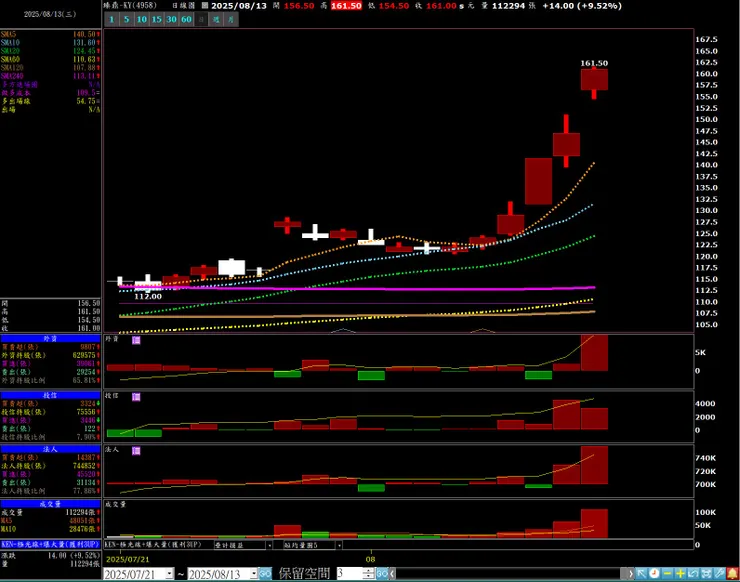This screenshot has height=582, width=740.
Task: Click the fit-to-screen icon in bottom toolbar
Action: pos(706,574)
